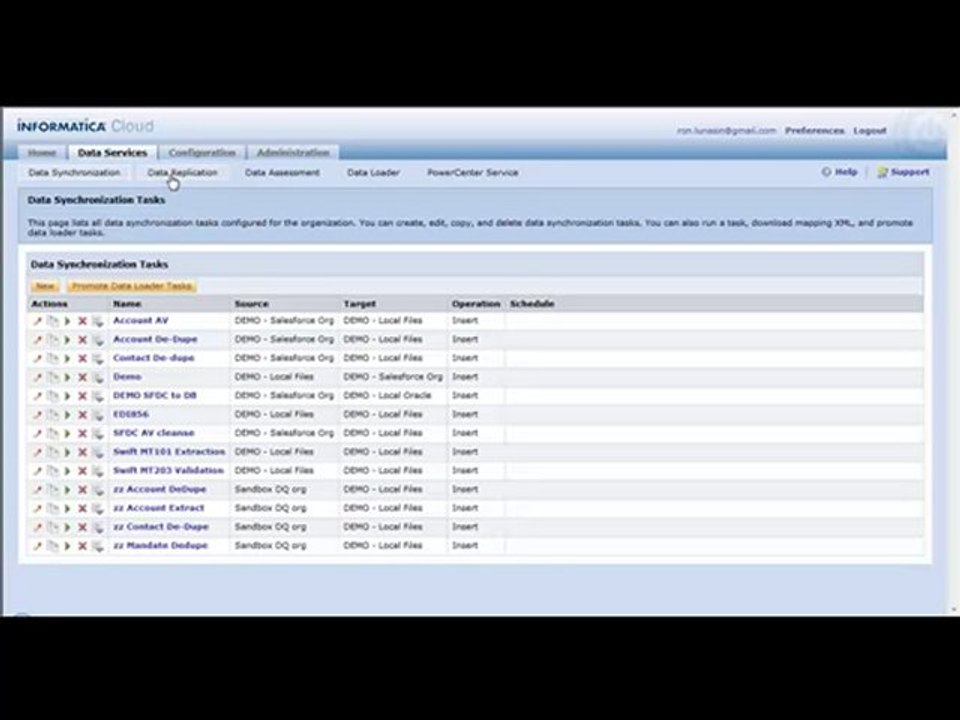Click Promote Data Loader Tasks button
This screenshot has height=720, width=960.
pos(132,286)
